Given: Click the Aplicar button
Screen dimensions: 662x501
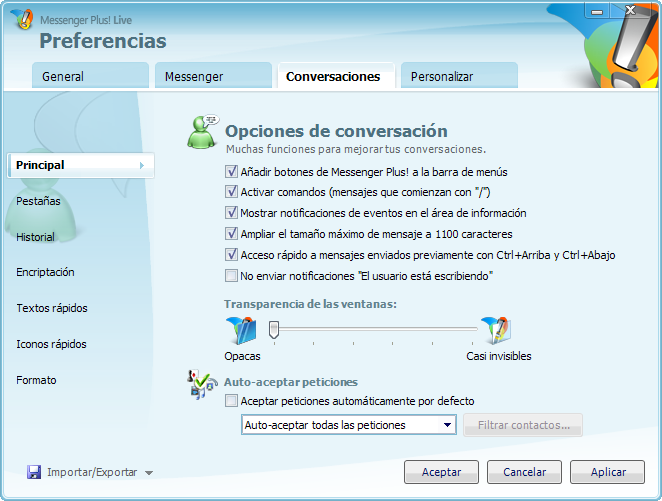Looking at the screenshot, I should [608, 472].
